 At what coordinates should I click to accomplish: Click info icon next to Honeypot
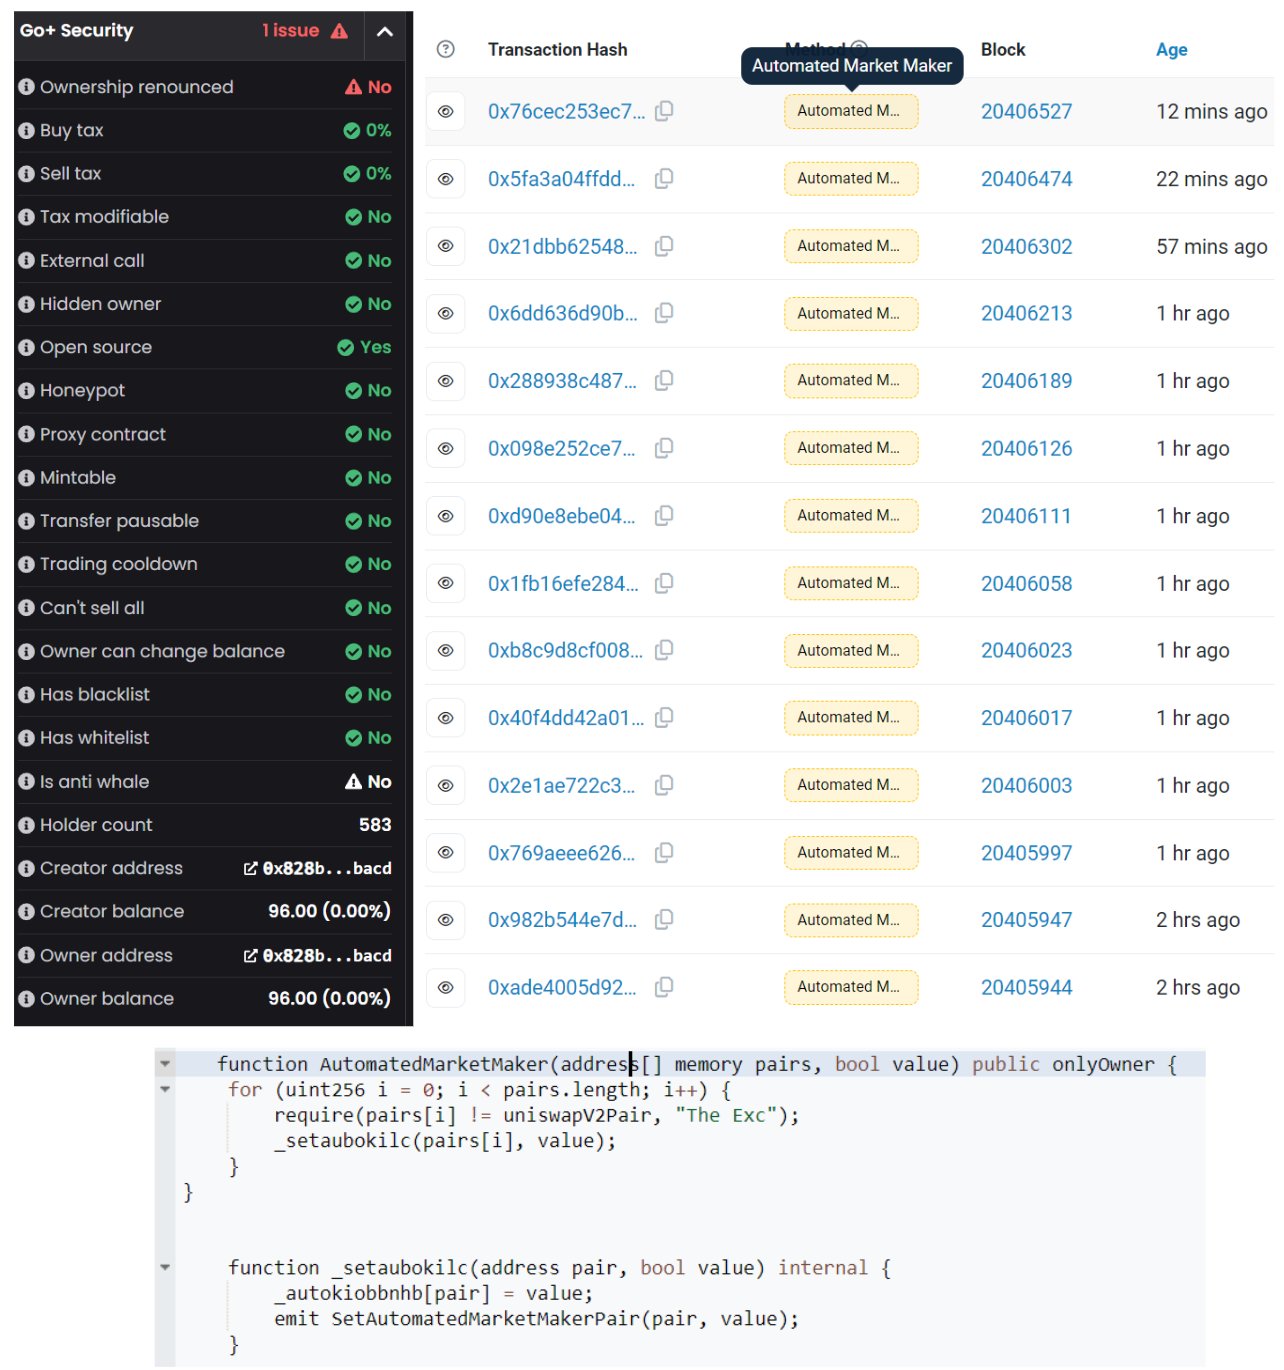[x=27, y=391]
